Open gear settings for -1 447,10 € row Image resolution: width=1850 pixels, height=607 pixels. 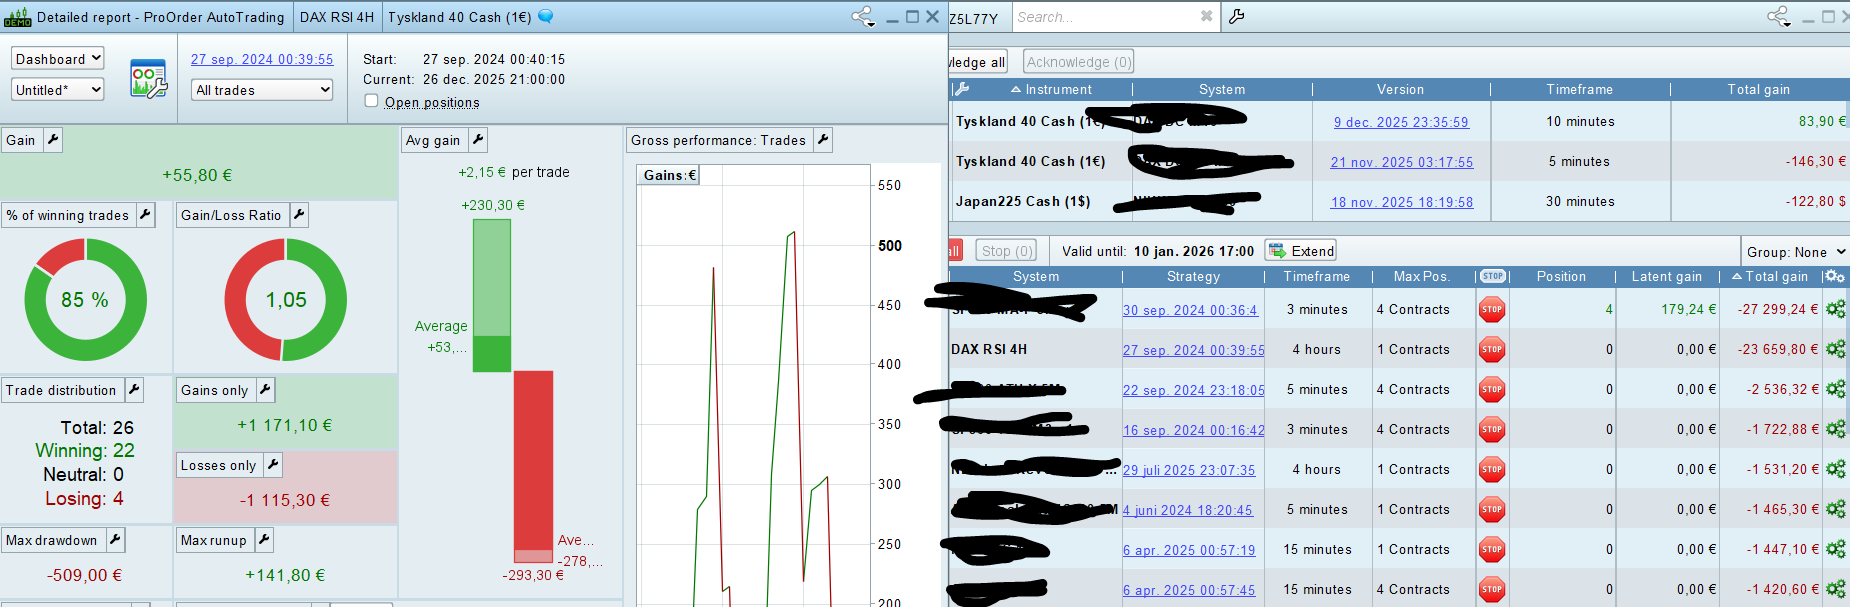click(x=1835, y=549)
